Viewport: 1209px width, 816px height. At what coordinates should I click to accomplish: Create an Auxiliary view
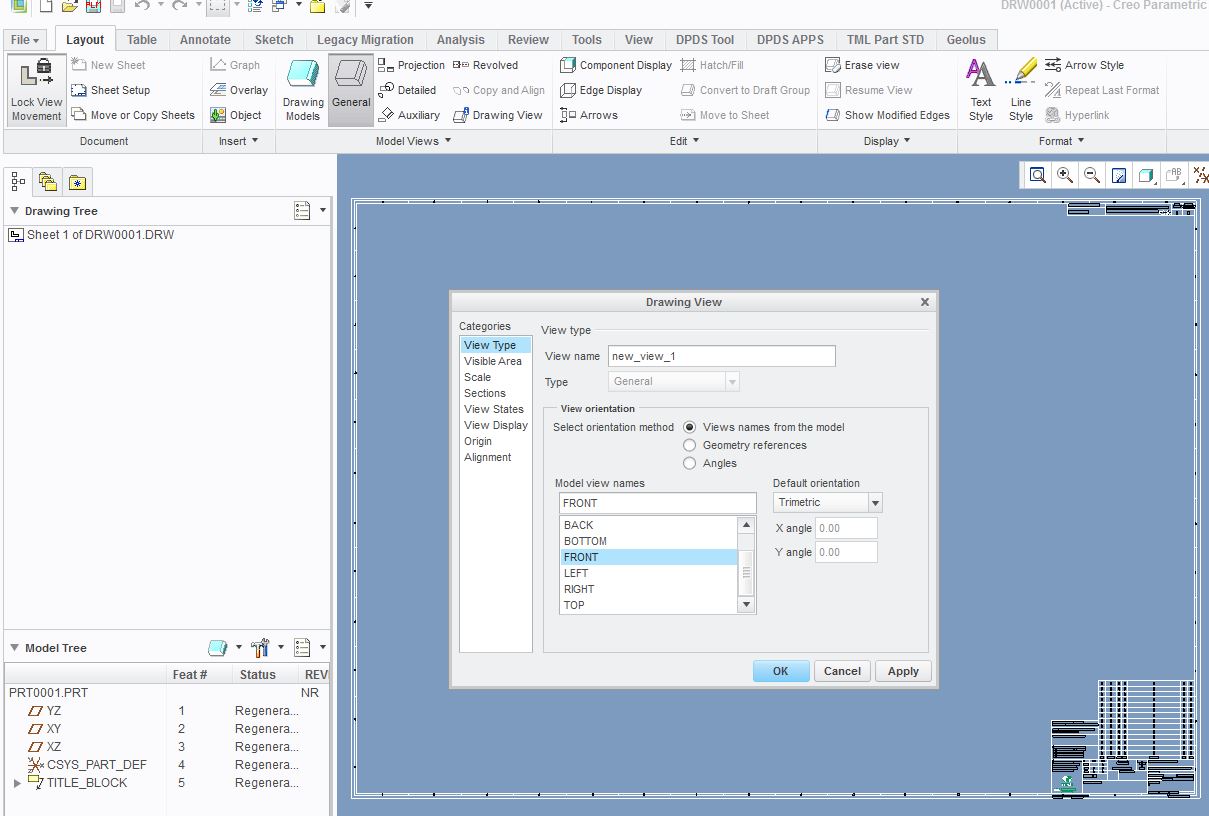pos(409,115)
